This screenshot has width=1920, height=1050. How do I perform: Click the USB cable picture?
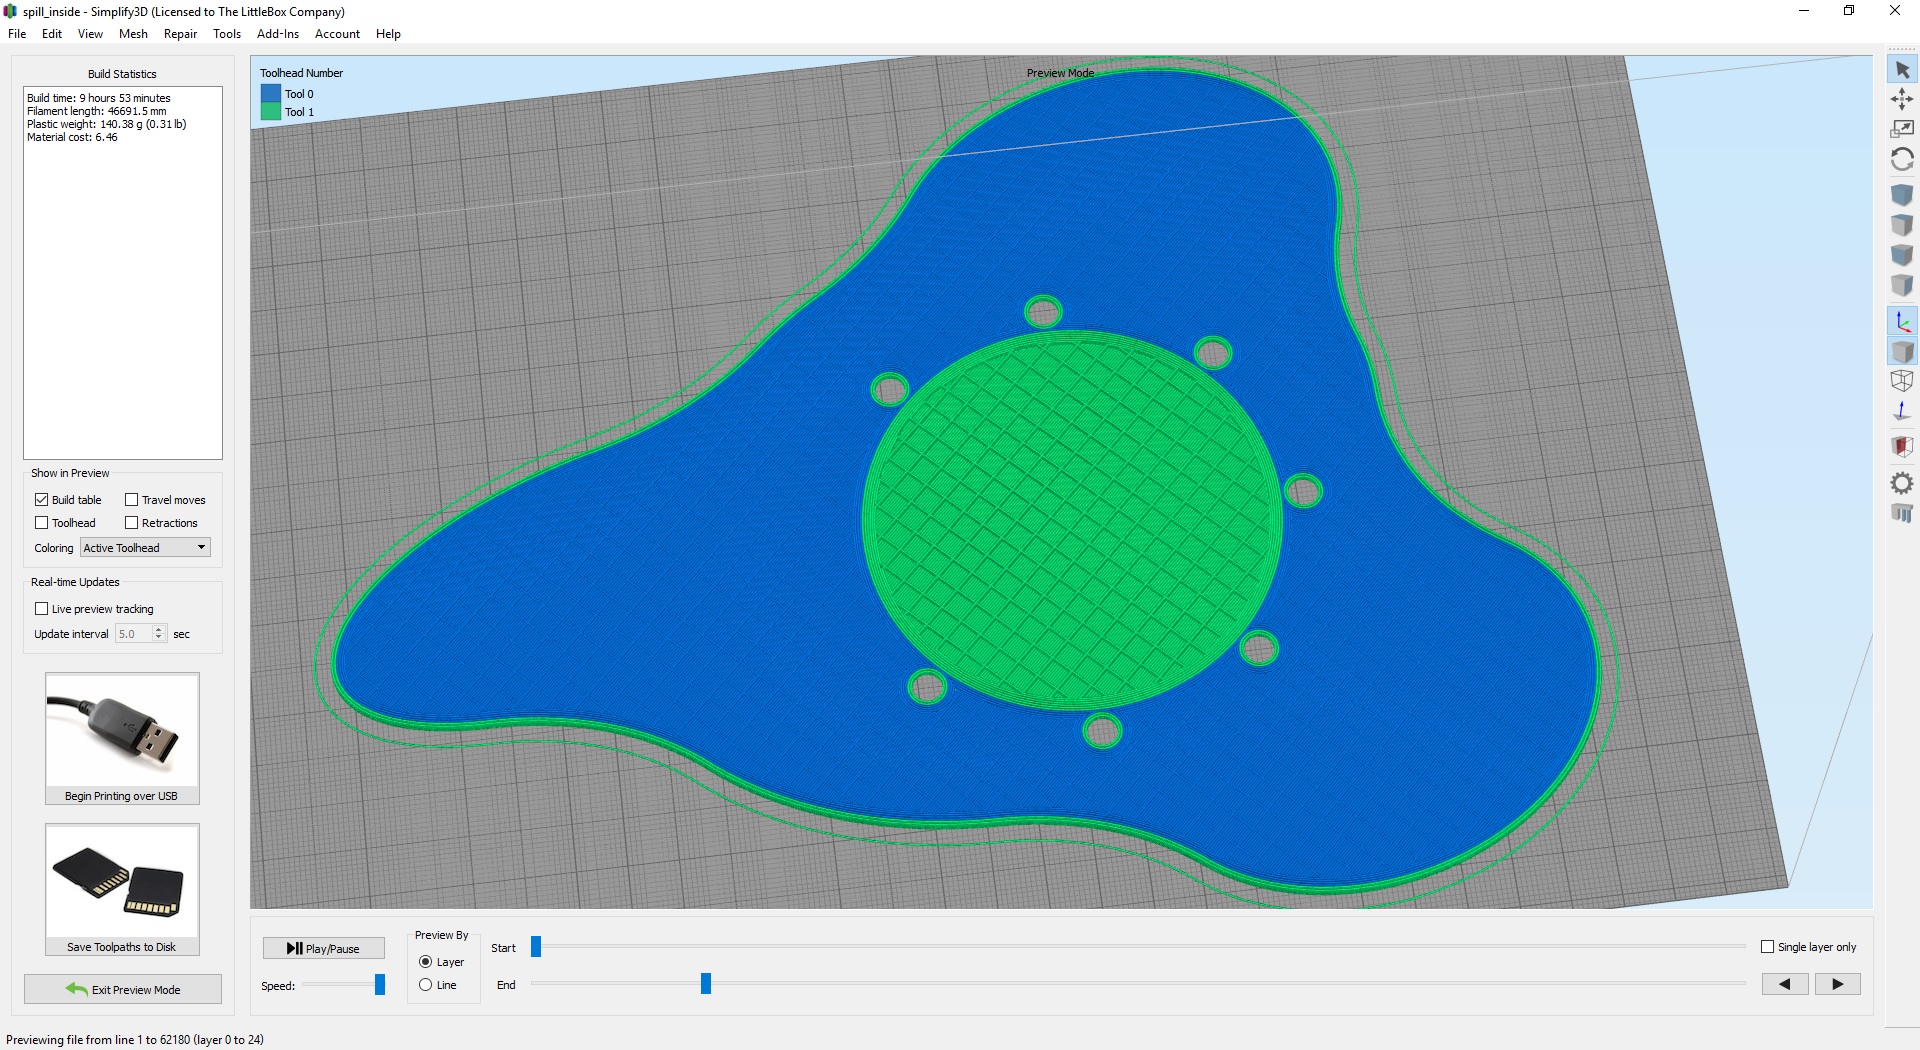coord(122,729)
